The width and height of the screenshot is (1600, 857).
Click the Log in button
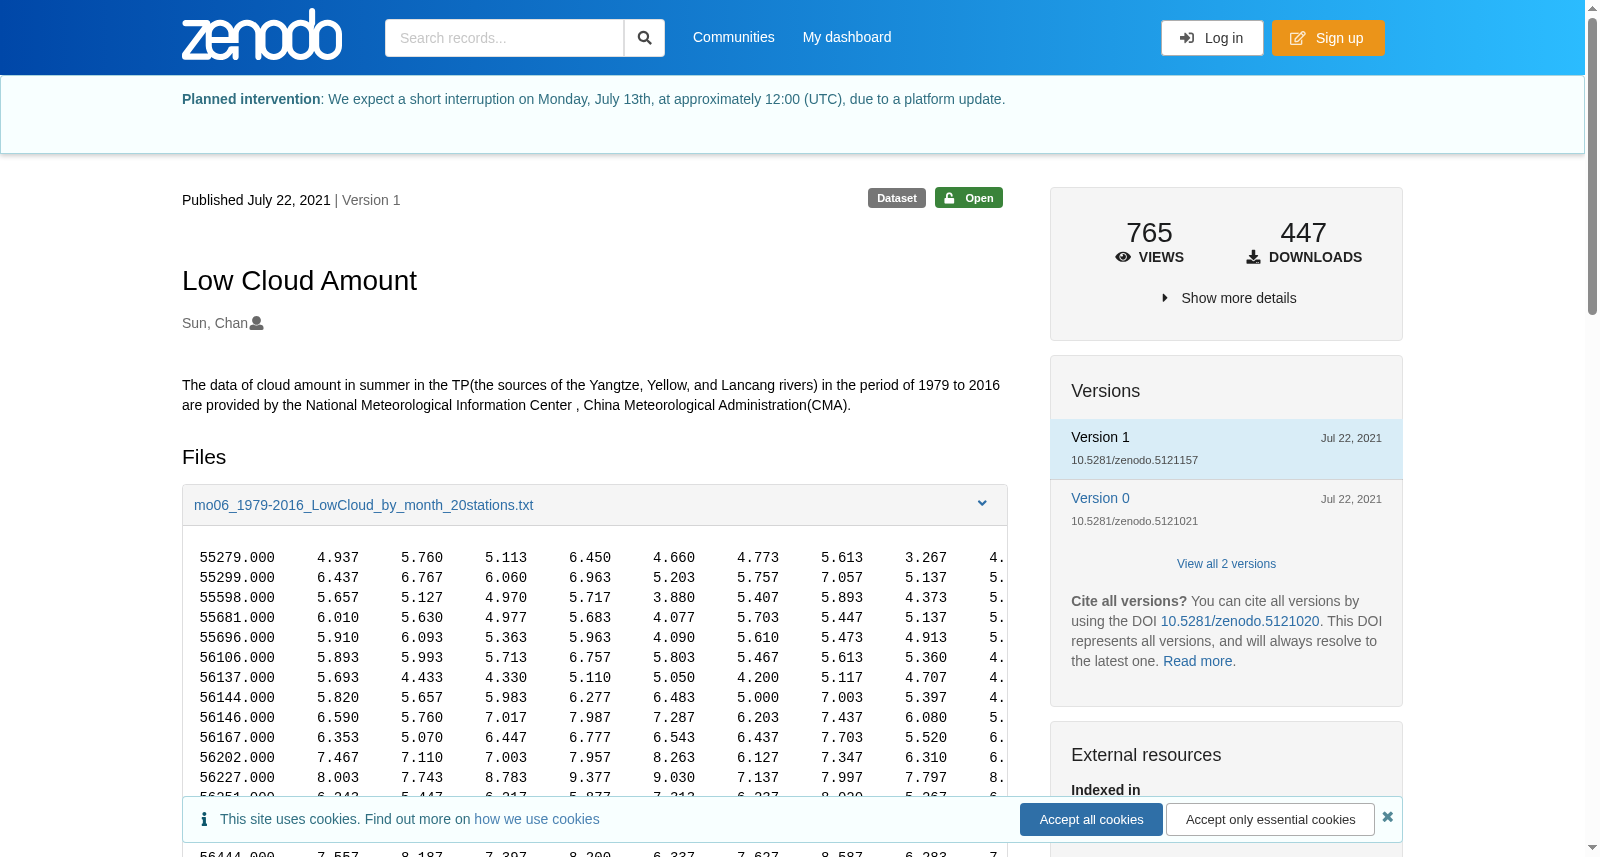coord(1212,38)
